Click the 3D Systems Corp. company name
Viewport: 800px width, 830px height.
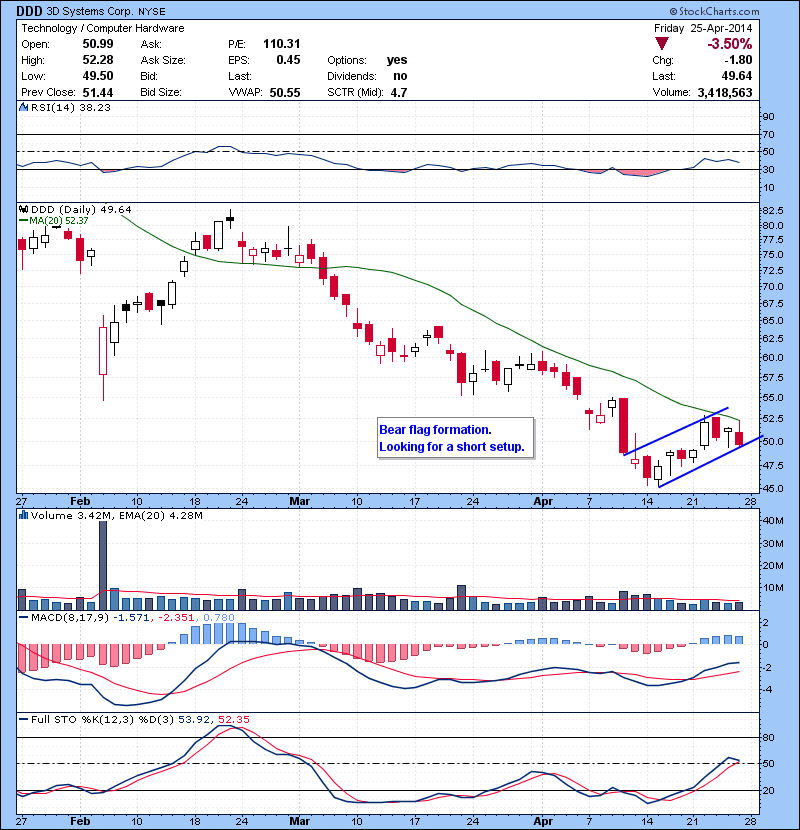pos(90,11)
